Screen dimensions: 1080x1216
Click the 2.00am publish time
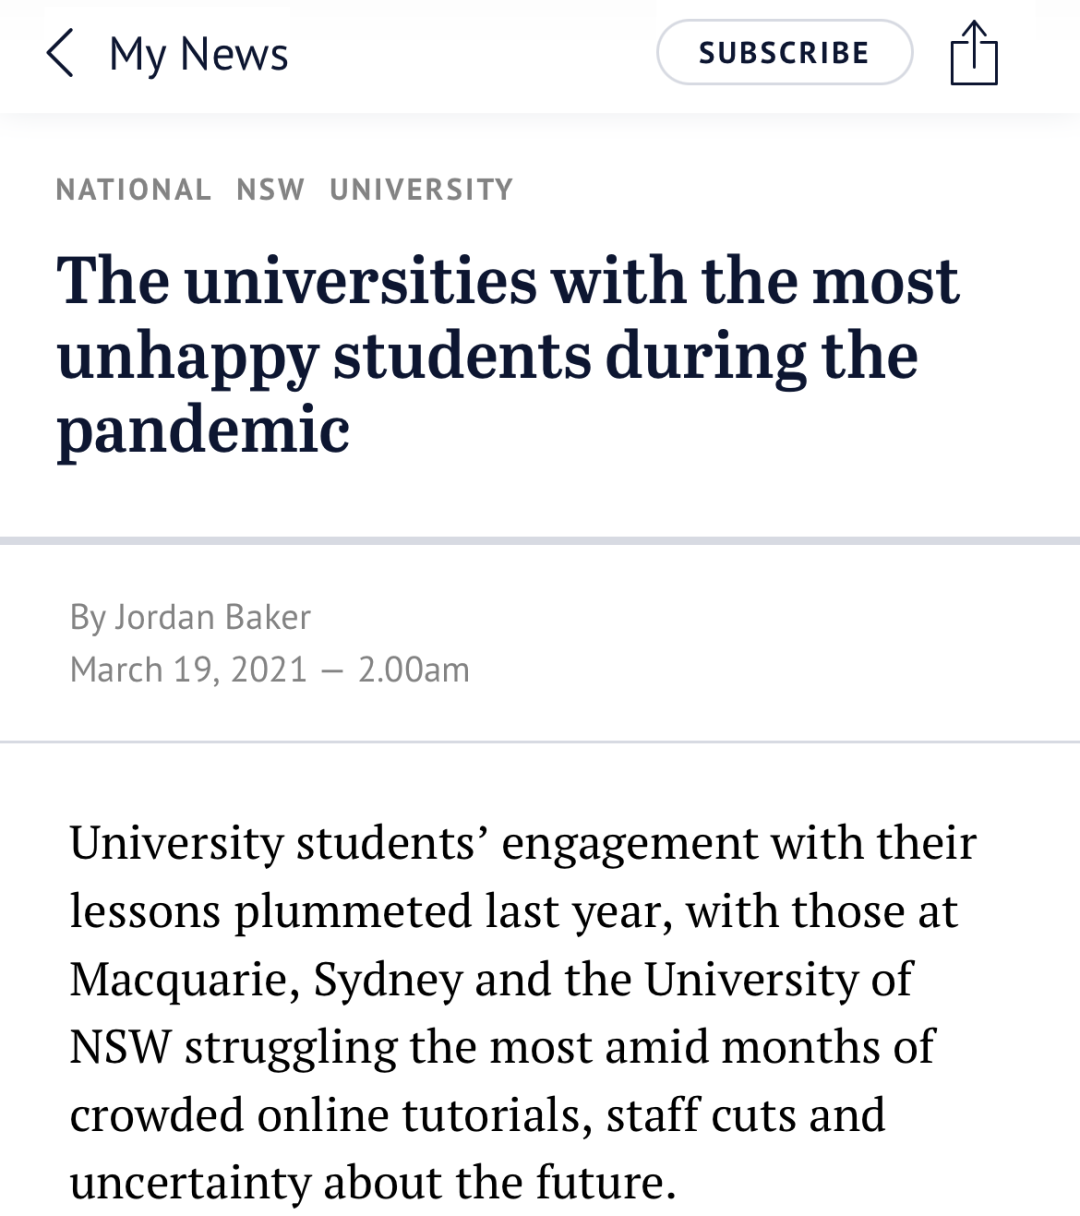click(x=413, y=669)
